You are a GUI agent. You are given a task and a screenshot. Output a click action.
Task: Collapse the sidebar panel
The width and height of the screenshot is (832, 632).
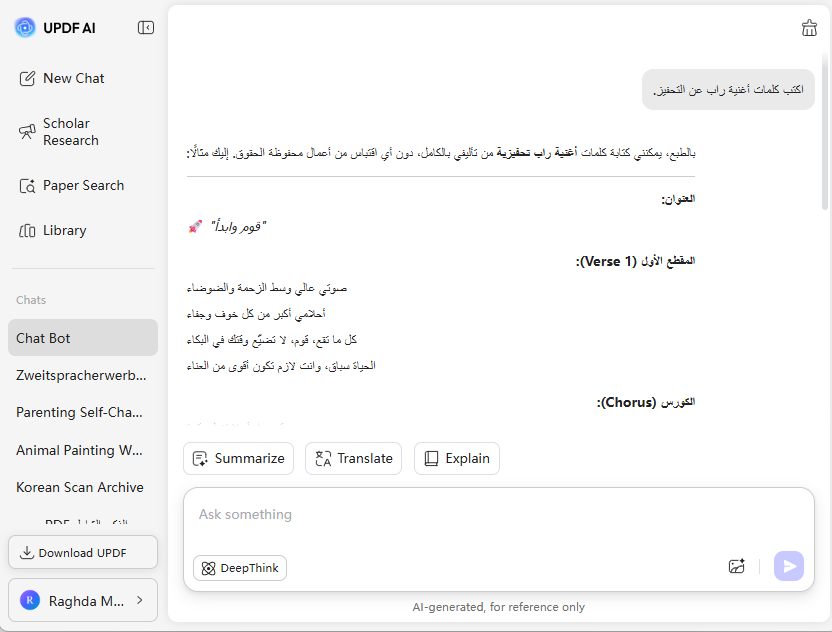(146, 27)
